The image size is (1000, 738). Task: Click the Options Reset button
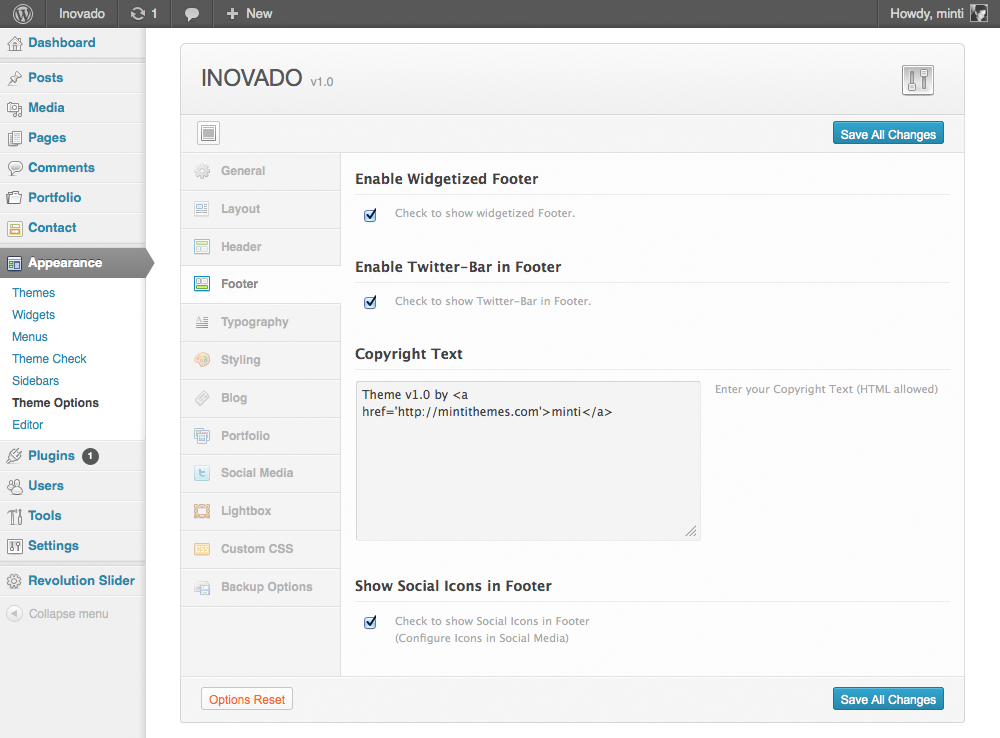pos(247,700)
